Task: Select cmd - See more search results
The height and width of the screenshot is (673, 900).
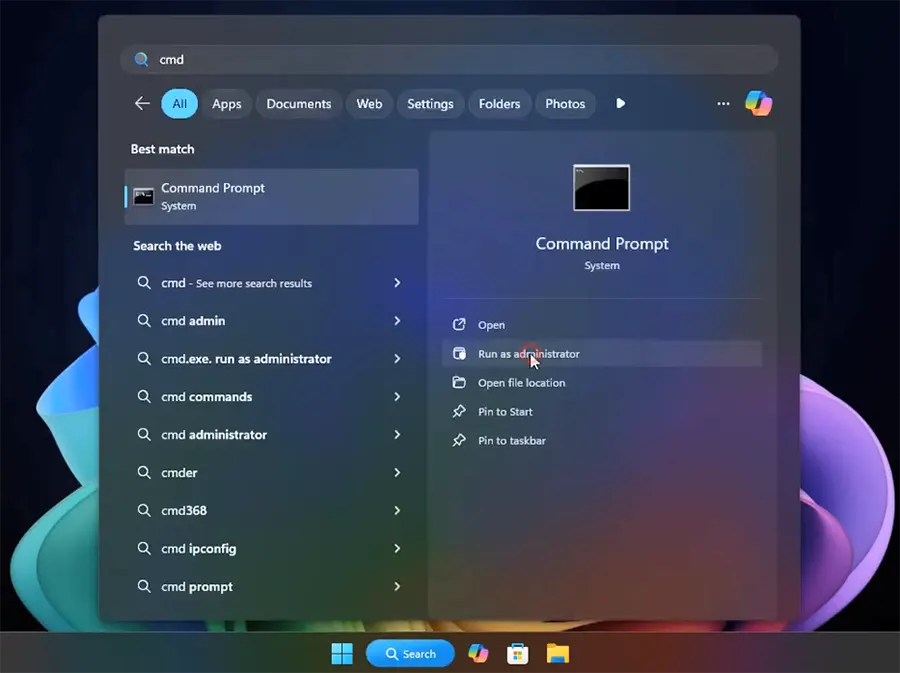Action: point(237,282)
